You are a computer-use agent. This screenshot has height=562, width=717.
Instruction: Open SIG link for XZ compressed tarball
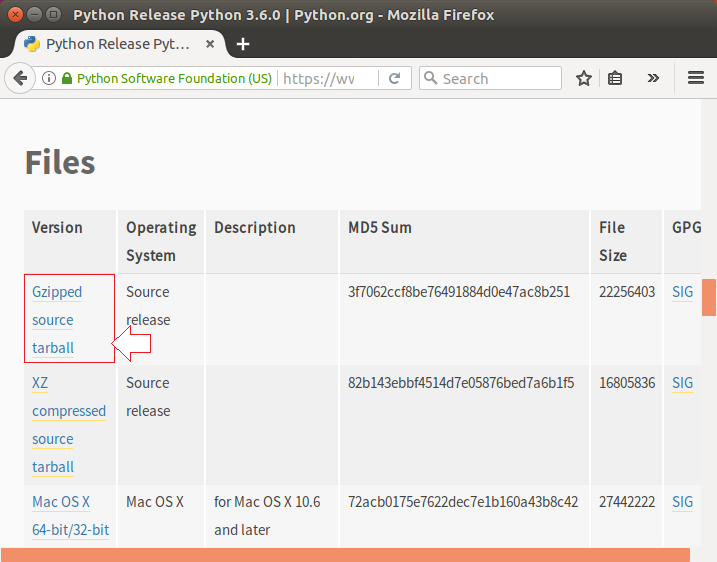click(x=682, y=383)
